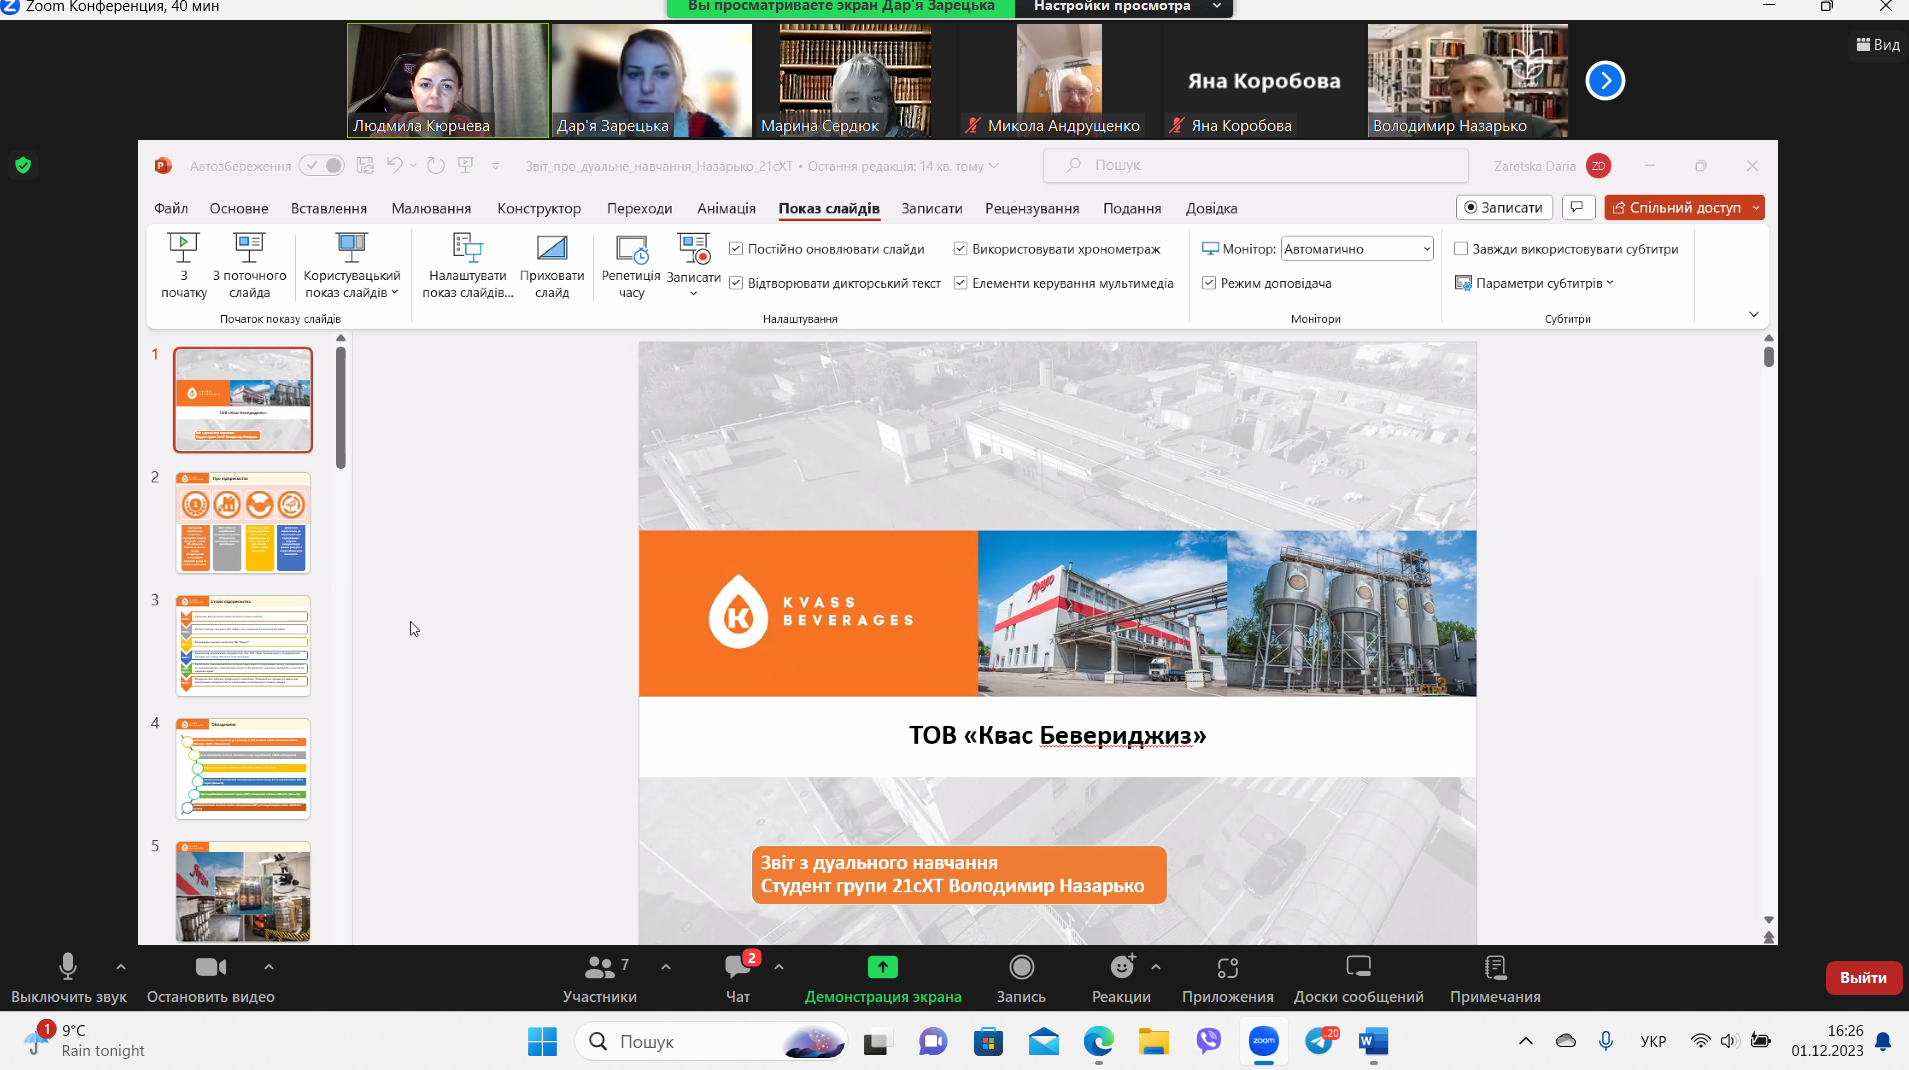Uncheck 'Постійно оновлювати слайди' checkbox

tap(736, 249)
